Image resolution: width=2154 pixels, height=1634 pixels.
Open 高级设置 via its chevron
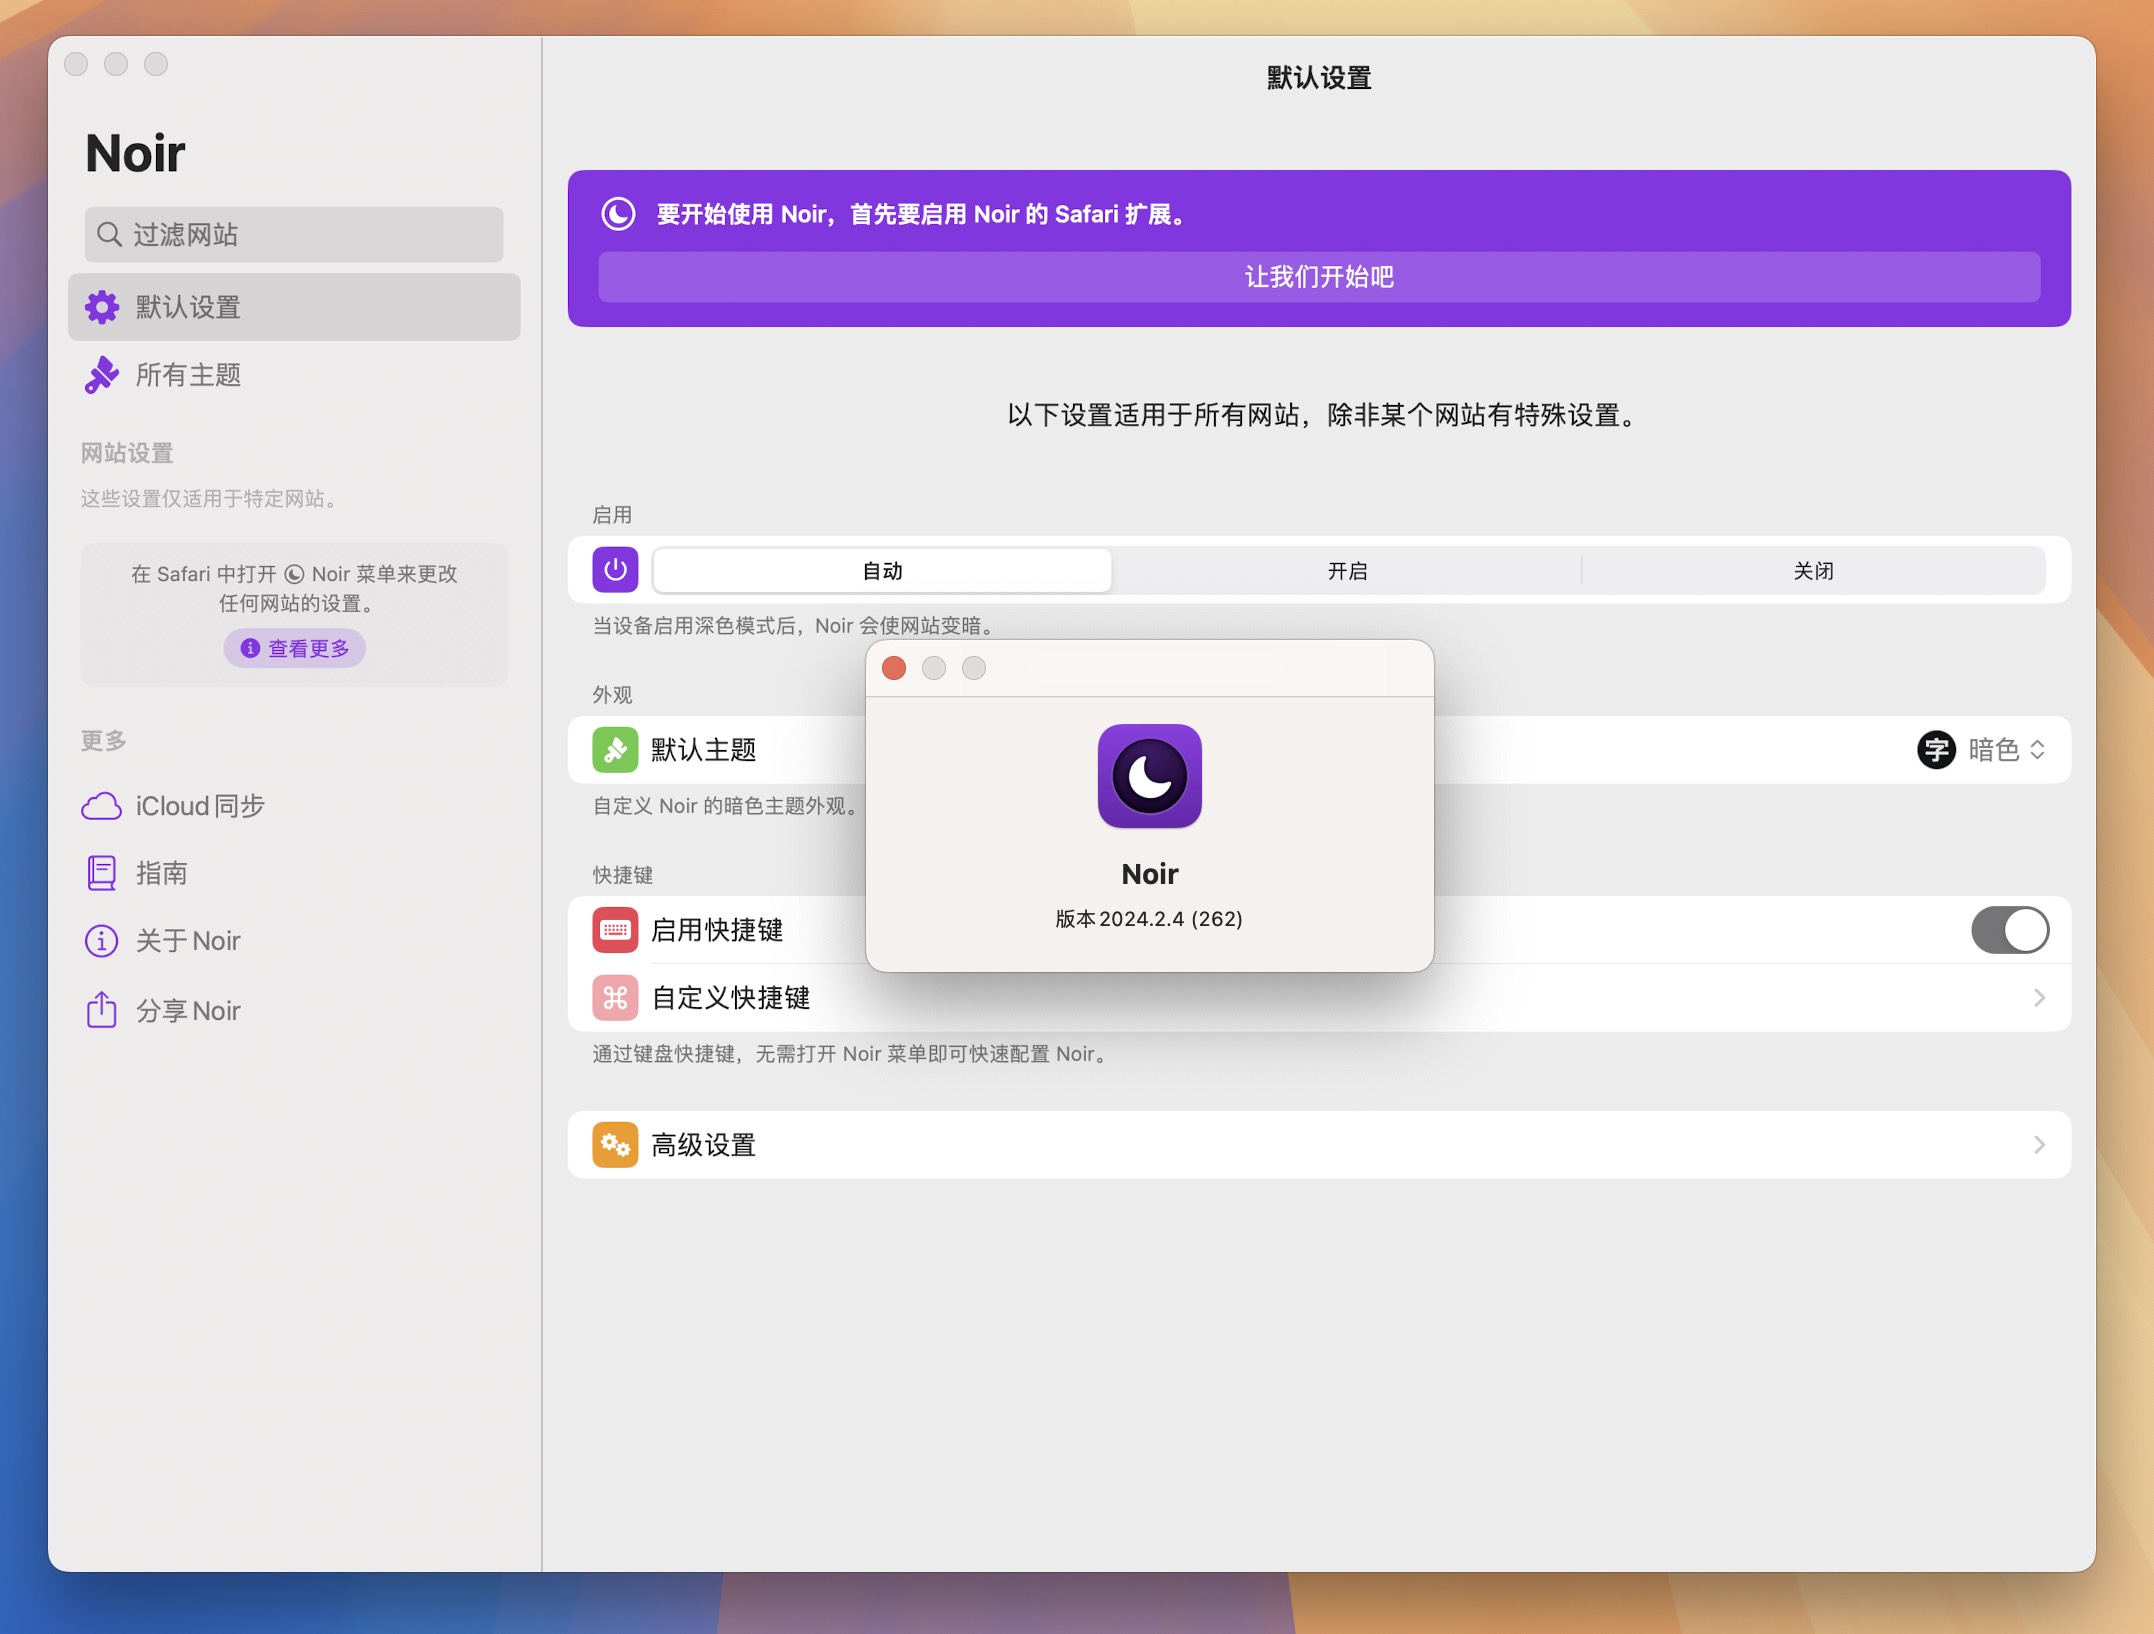(2039, 1145)
